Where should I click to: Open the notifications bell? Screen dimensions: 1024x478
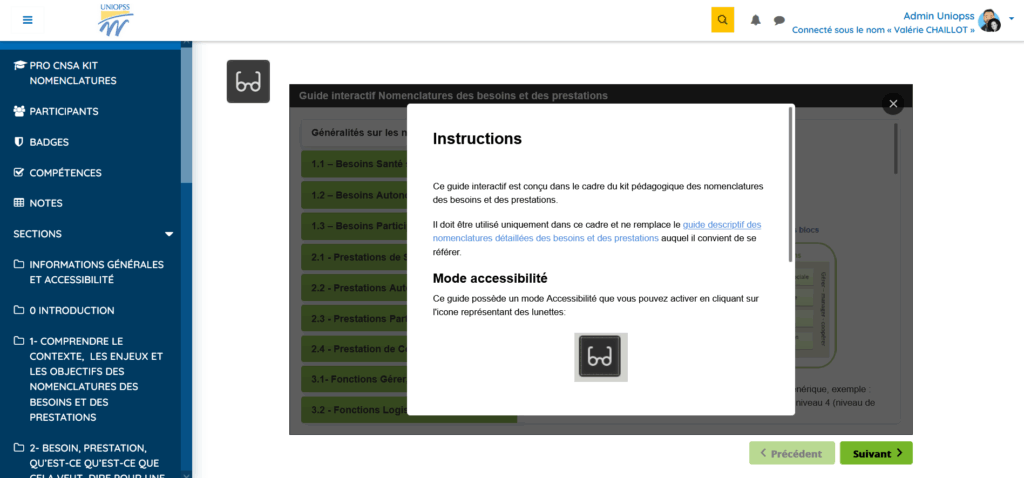pos(756,20)
